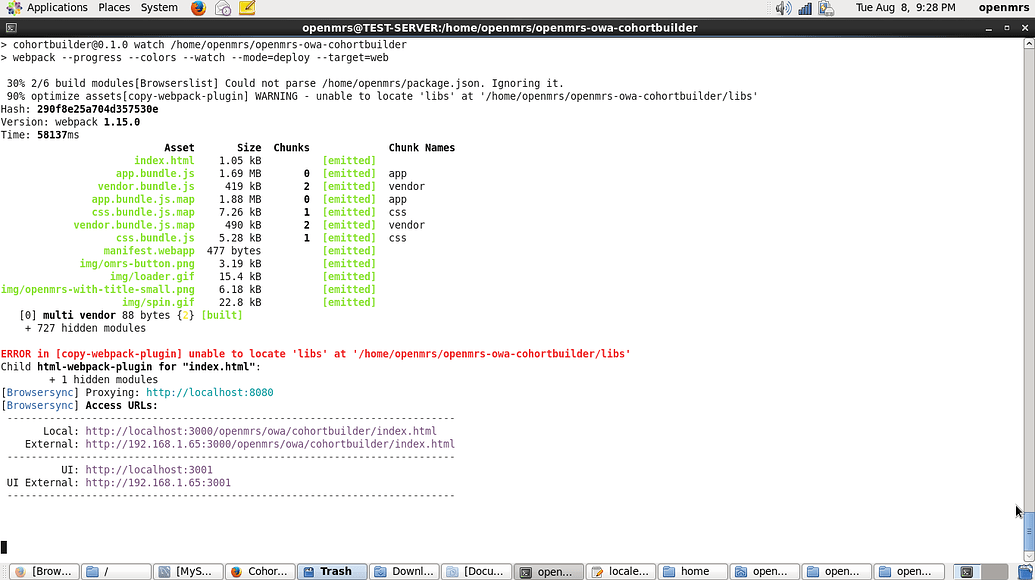Click the 1.88 MB size value
1035x580 pixels.
pyautogui.click(x=240, y=199)
